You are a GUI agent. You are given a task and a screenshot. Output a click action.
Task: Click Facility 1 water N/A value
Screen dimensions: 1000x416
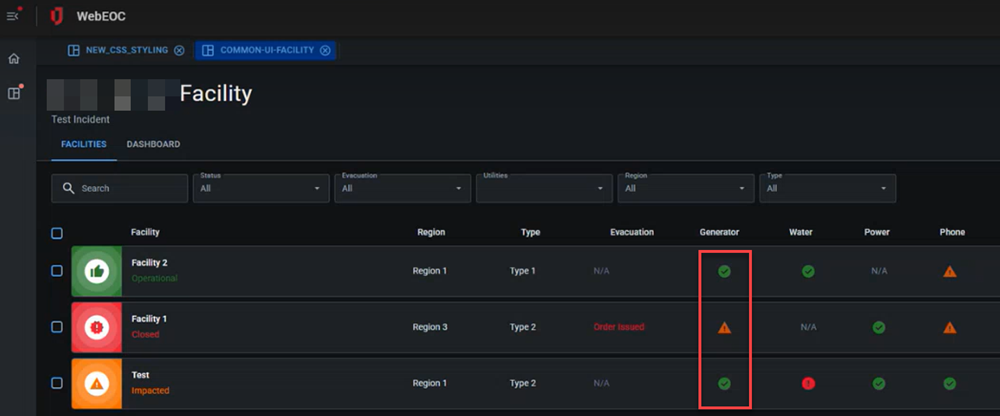(x=809, y=327)
